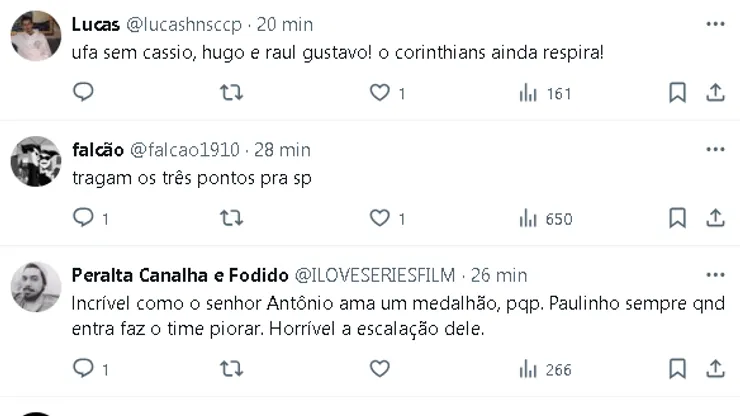Reply to Peralta Canalha's tweet

[x=84, y=369]
